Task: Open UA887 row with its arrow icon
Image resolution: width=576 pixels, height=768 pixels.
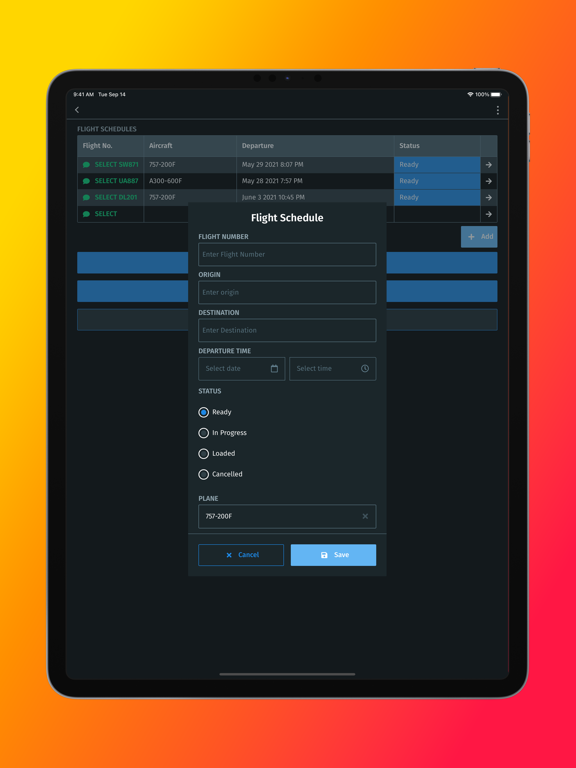Action: pyautogui.click(x=489, y=181)
